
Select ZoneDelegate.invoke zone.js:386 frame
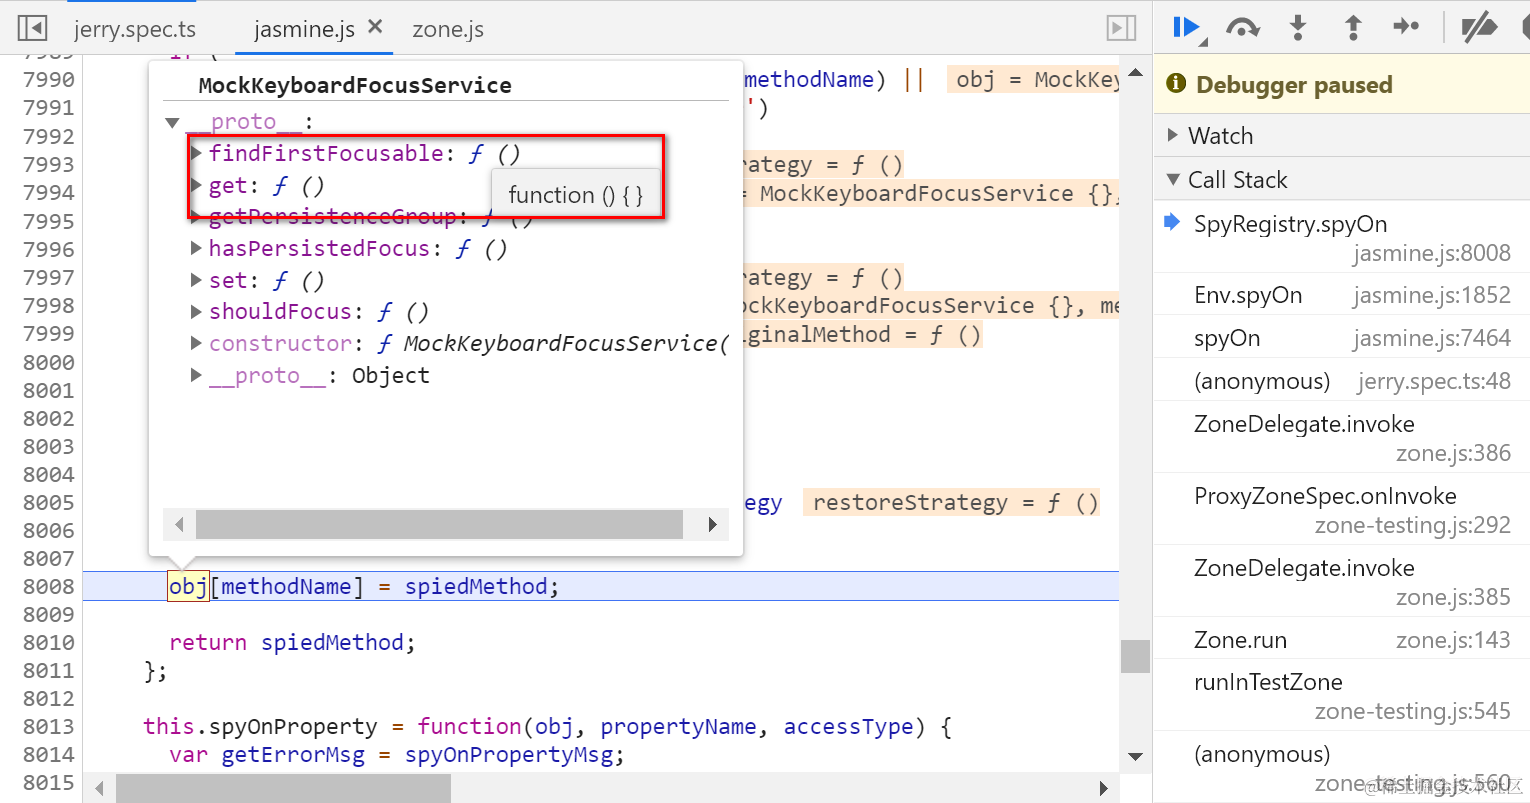coord(1342,438)
